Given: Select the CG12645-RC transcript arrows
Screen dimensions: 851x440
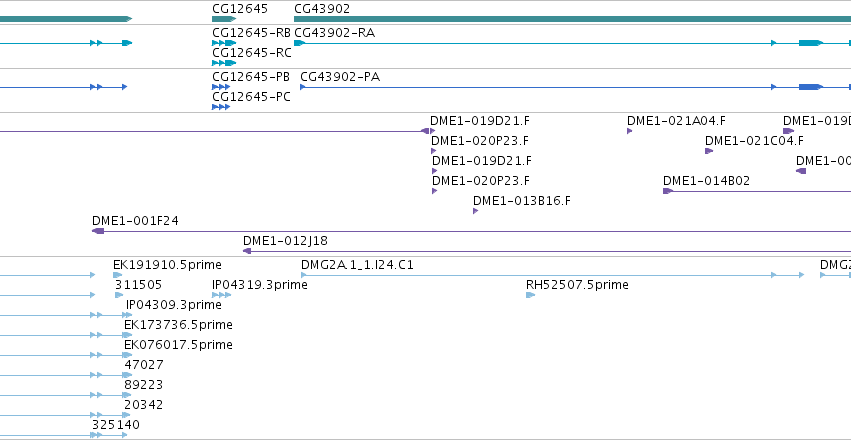Looking at the screenshot, I should tap(224, 63).
